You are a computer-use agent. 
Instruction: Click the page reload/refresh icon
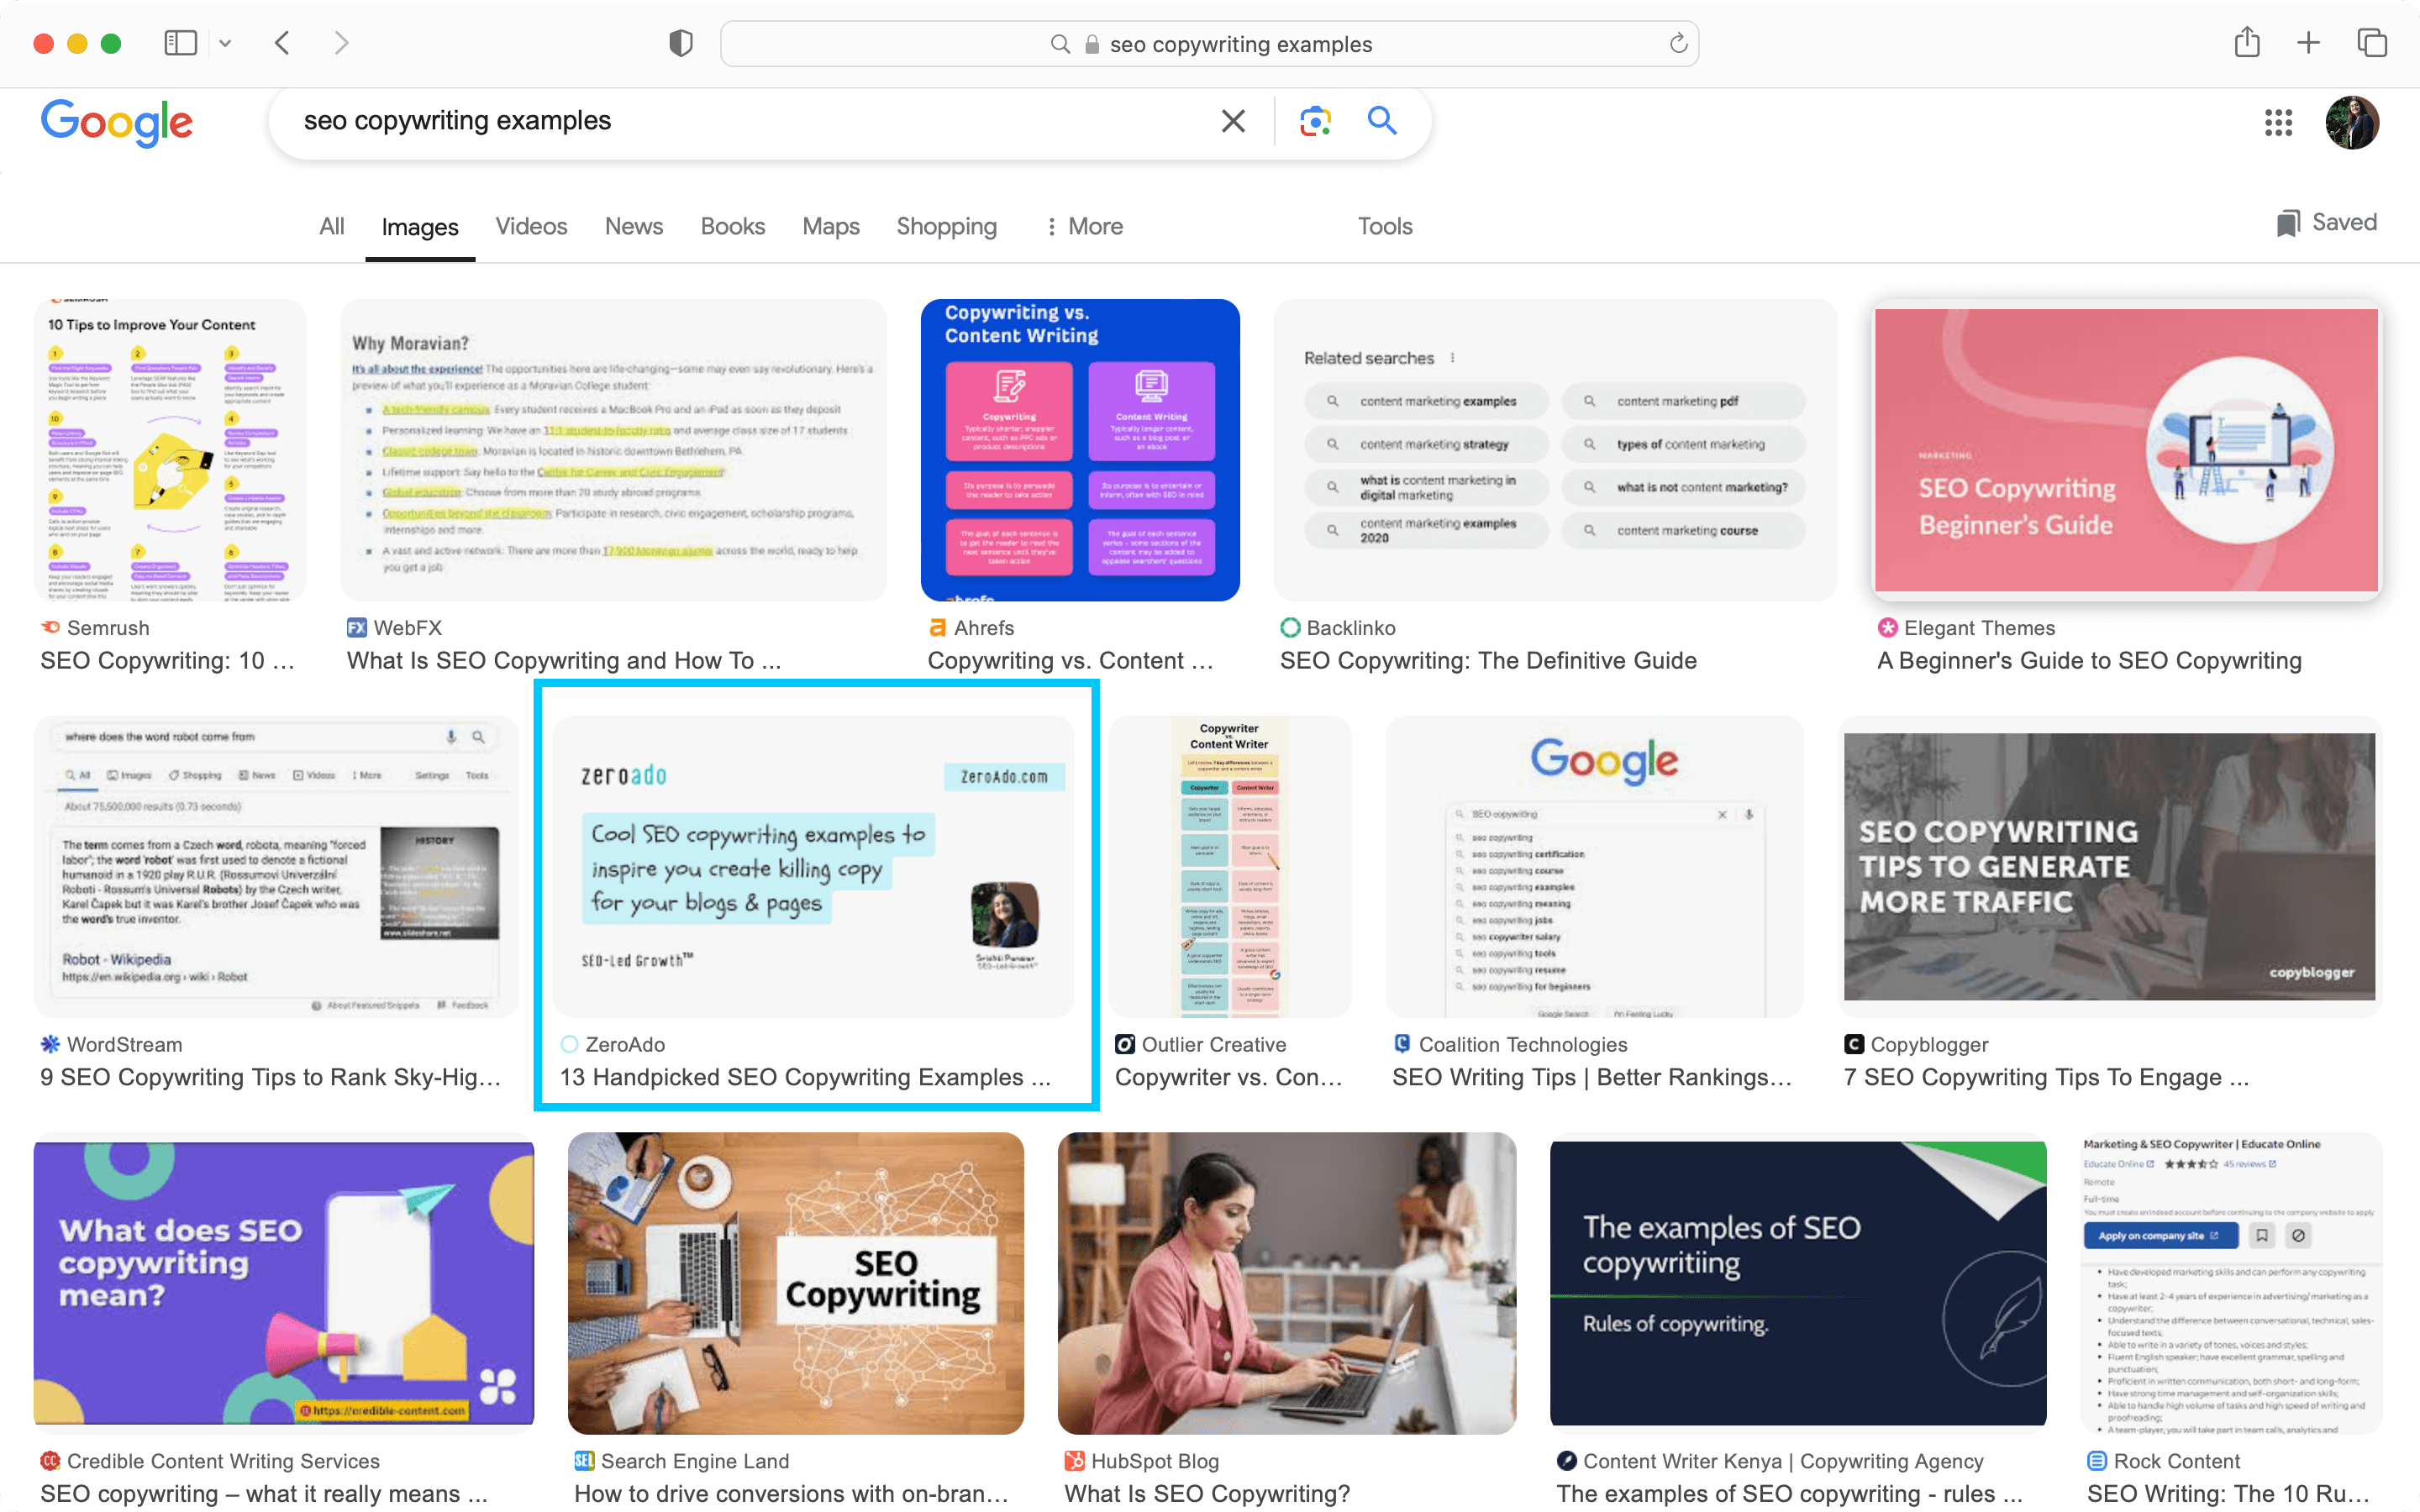[1676, 42]
